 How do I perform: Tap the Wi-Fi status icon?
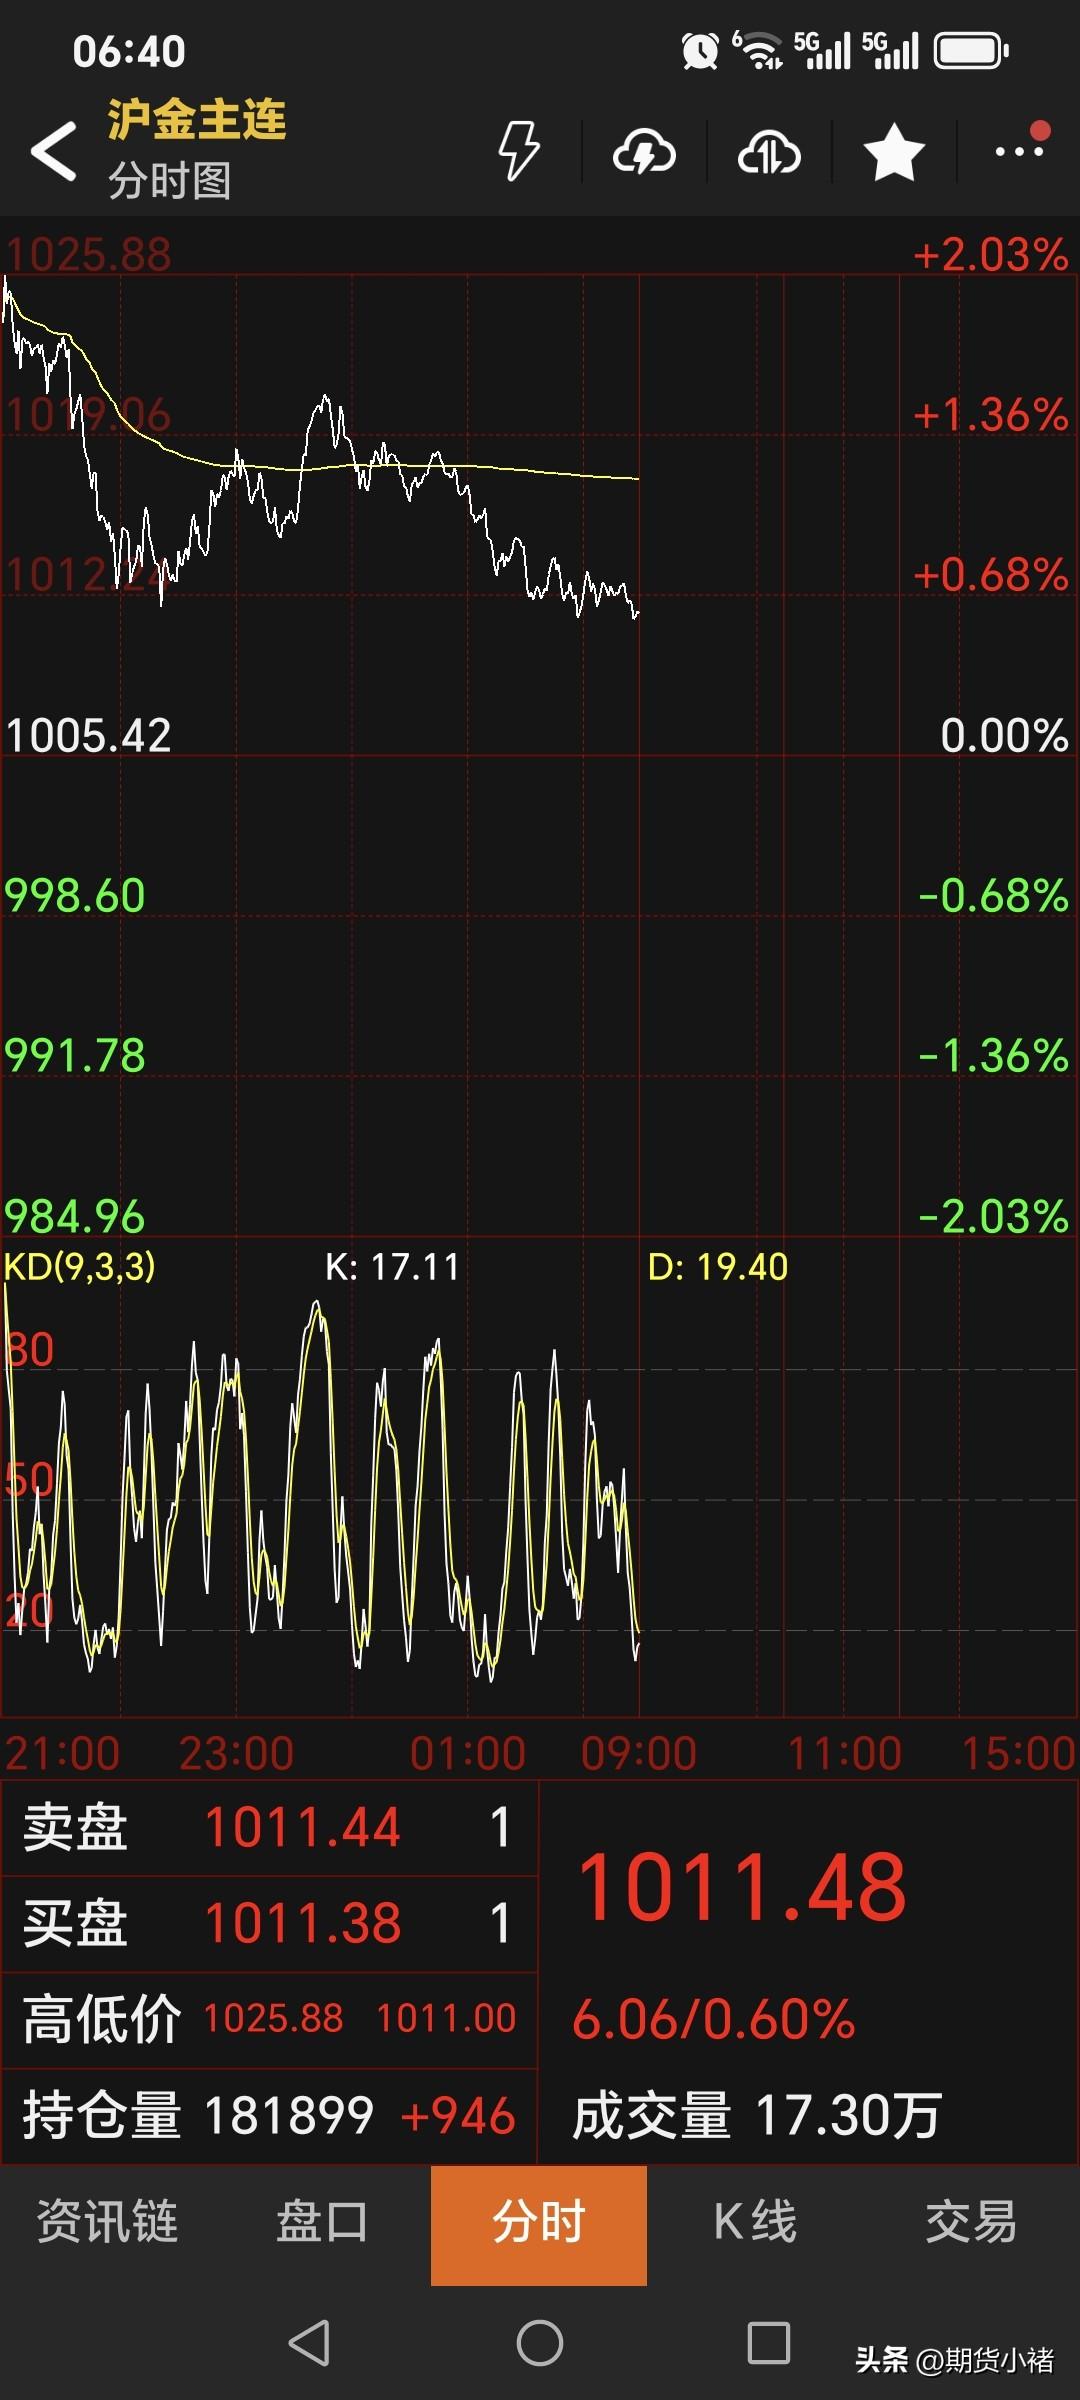pyautogui.click(x=759, y=51)
